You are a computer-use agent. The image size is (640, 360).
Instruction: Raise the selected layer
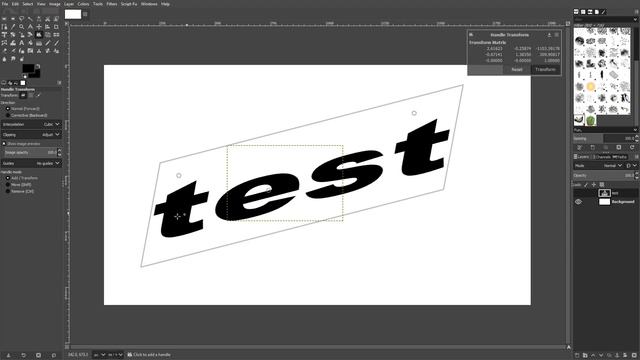click(x=593, y=355)
